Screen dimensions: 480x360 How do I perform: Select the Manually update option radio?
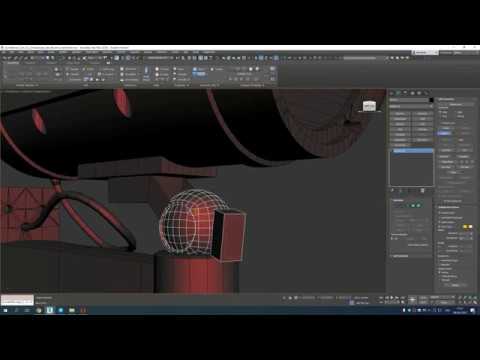[440, 280]
